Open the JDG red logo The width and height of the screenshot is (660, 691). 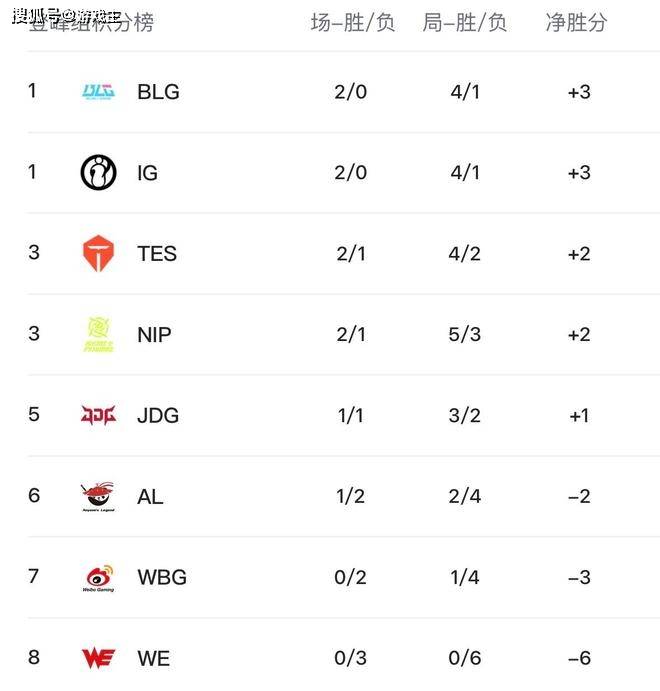point(98,415)
